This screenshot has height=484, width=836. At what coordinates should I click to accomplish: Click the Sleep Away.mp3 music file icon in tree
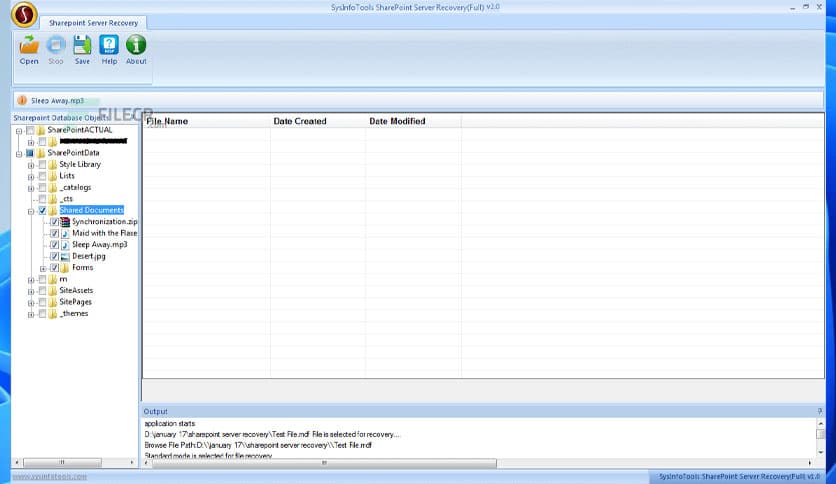click(65, 245)
